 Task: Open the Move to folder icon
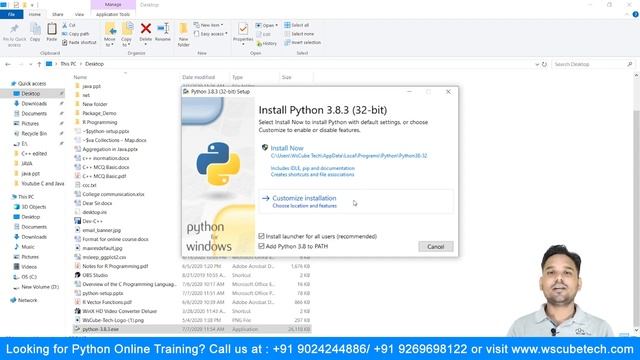110,29
